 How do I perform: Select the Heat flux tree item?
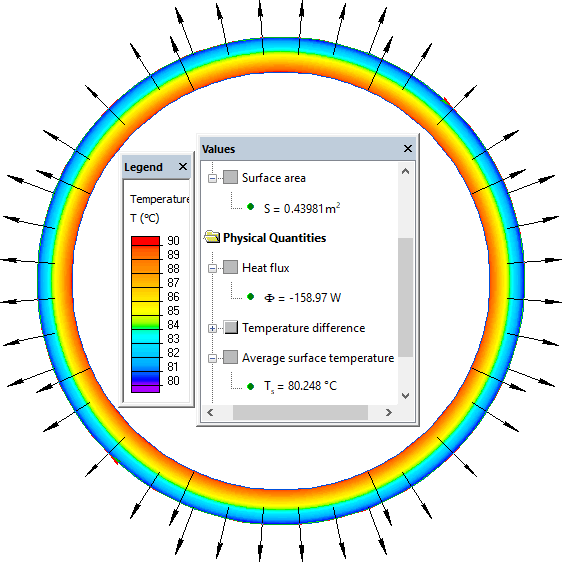tap(266, 268)
